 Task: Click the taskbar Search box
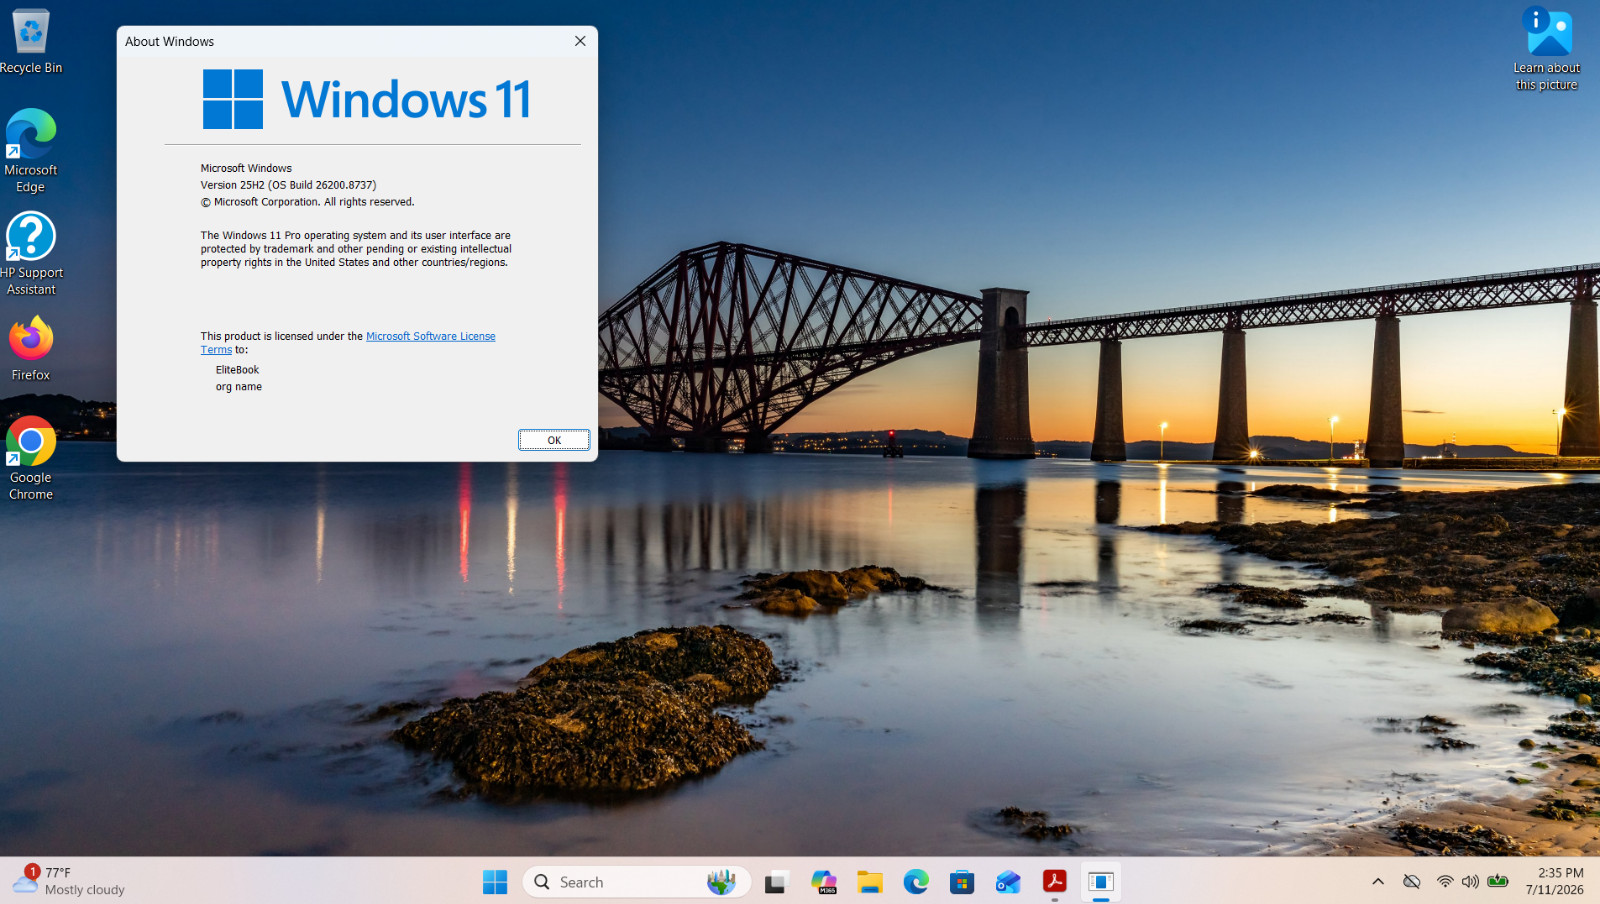(x=636, y=882)
